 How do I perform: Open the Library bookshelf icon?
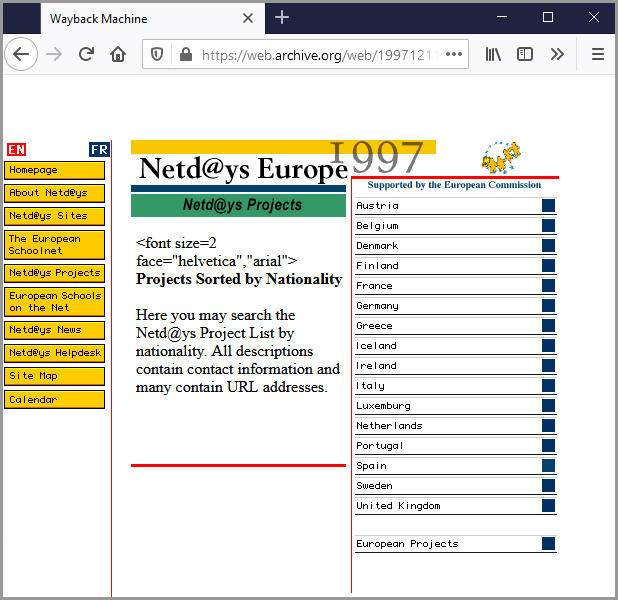493,54
